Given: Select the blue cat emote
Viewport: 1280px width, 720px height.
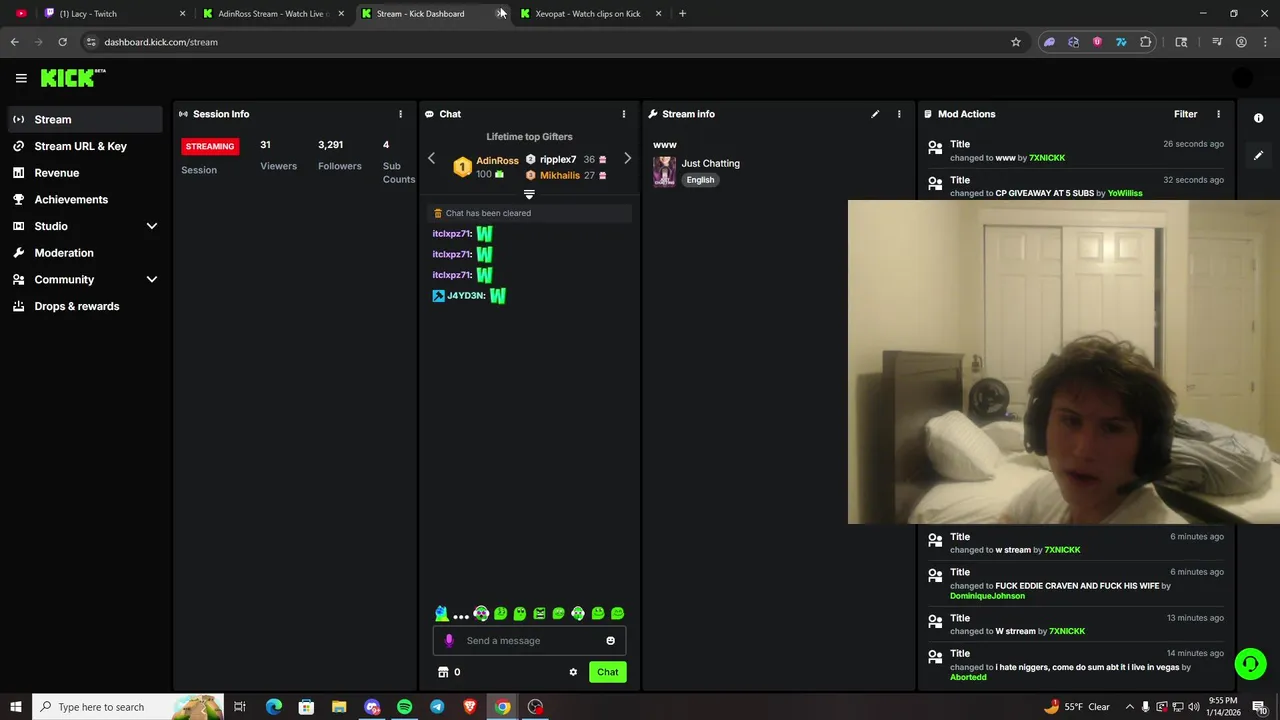Looking at the screenshot, I should [x=441, y=613].
